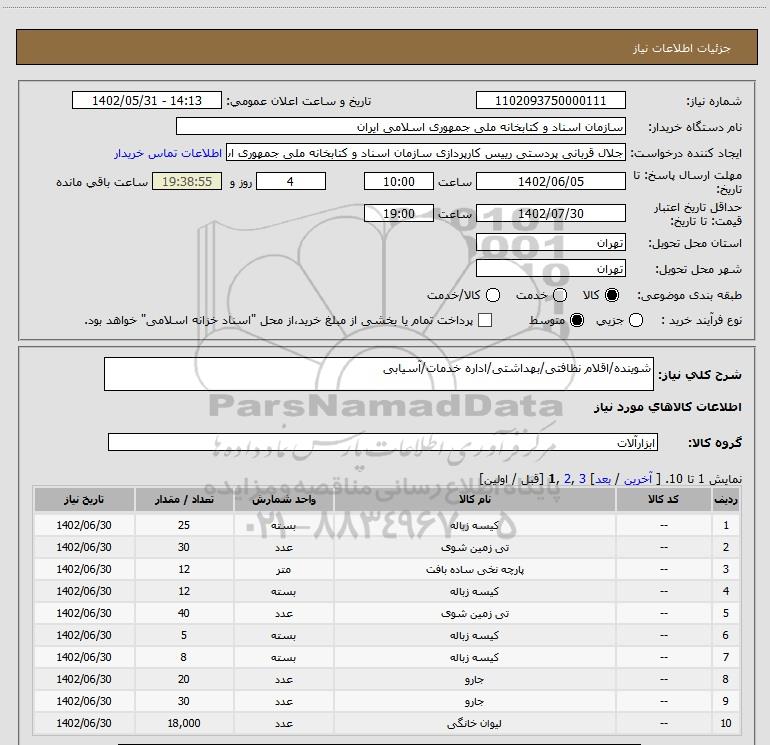Open page 3 of the items list

582,478
